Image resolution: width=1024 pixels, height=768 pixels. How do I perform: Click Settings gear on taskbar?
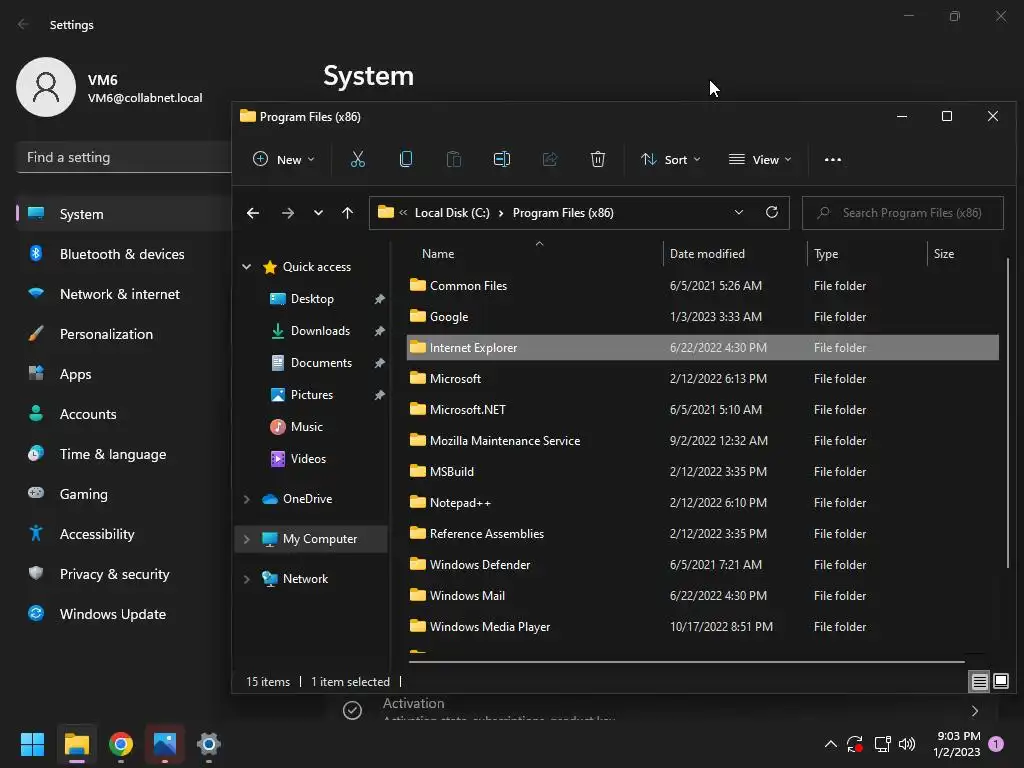[x=208, y=744]
